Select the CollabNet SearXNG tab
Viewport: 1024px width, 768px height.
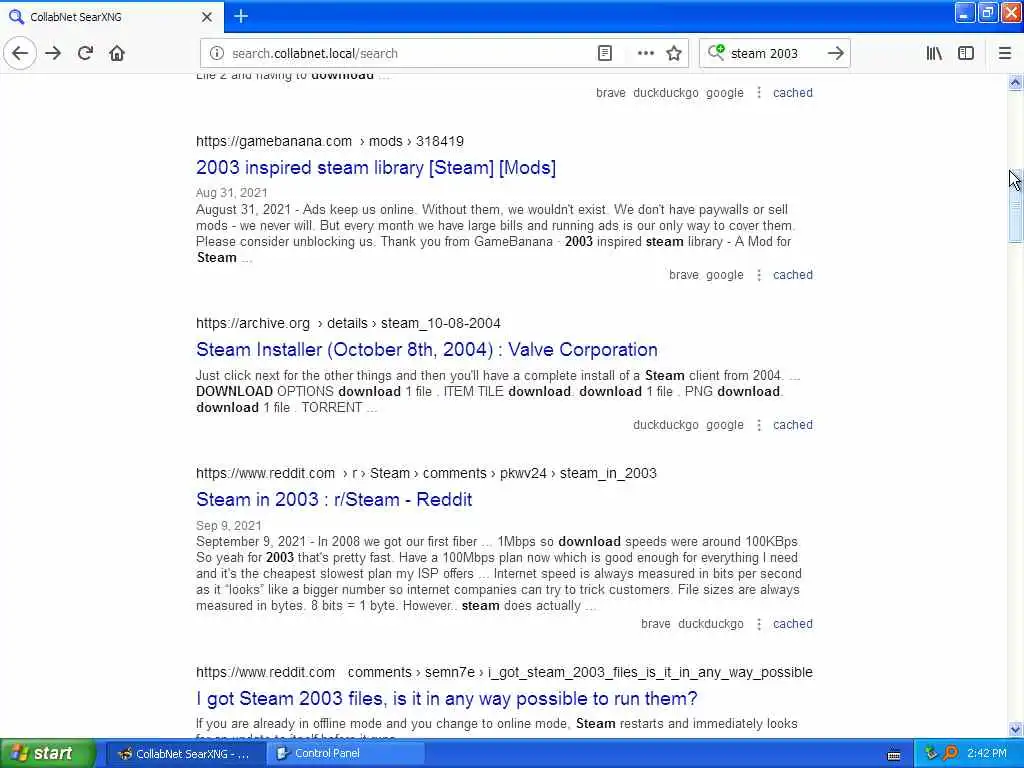click(x=111, y=17)
